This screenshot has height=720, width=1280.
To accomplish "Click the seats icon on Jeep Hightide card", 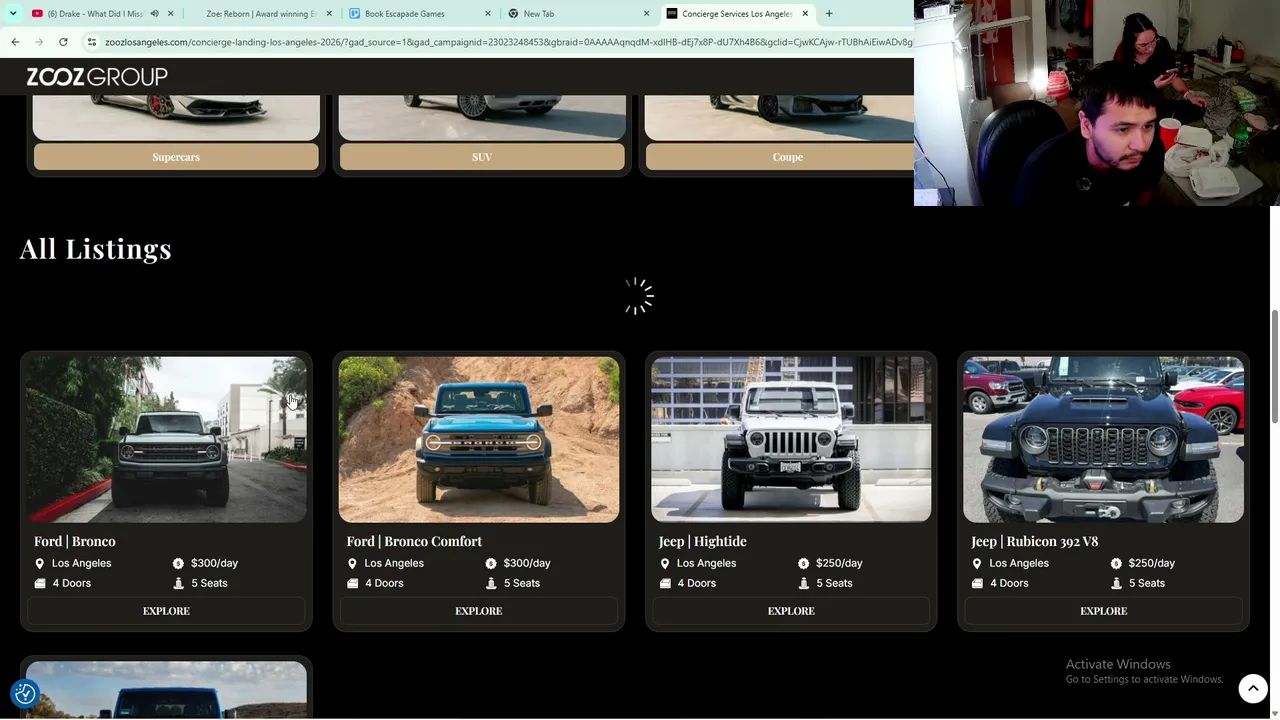I will click(x=803, y=583).
